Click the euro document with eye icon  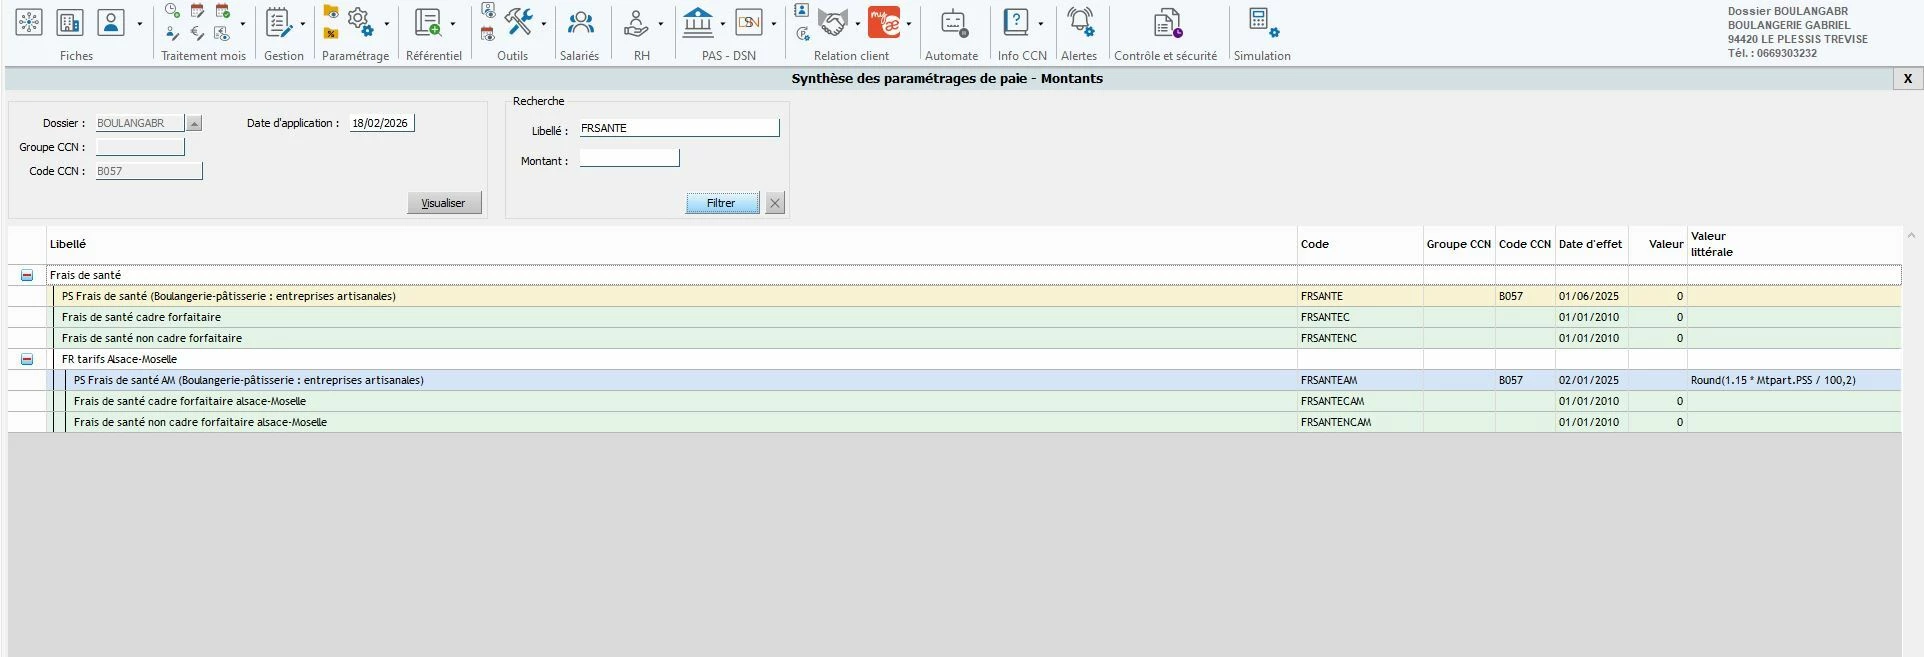pyautogui.click(x=222, y=34)
